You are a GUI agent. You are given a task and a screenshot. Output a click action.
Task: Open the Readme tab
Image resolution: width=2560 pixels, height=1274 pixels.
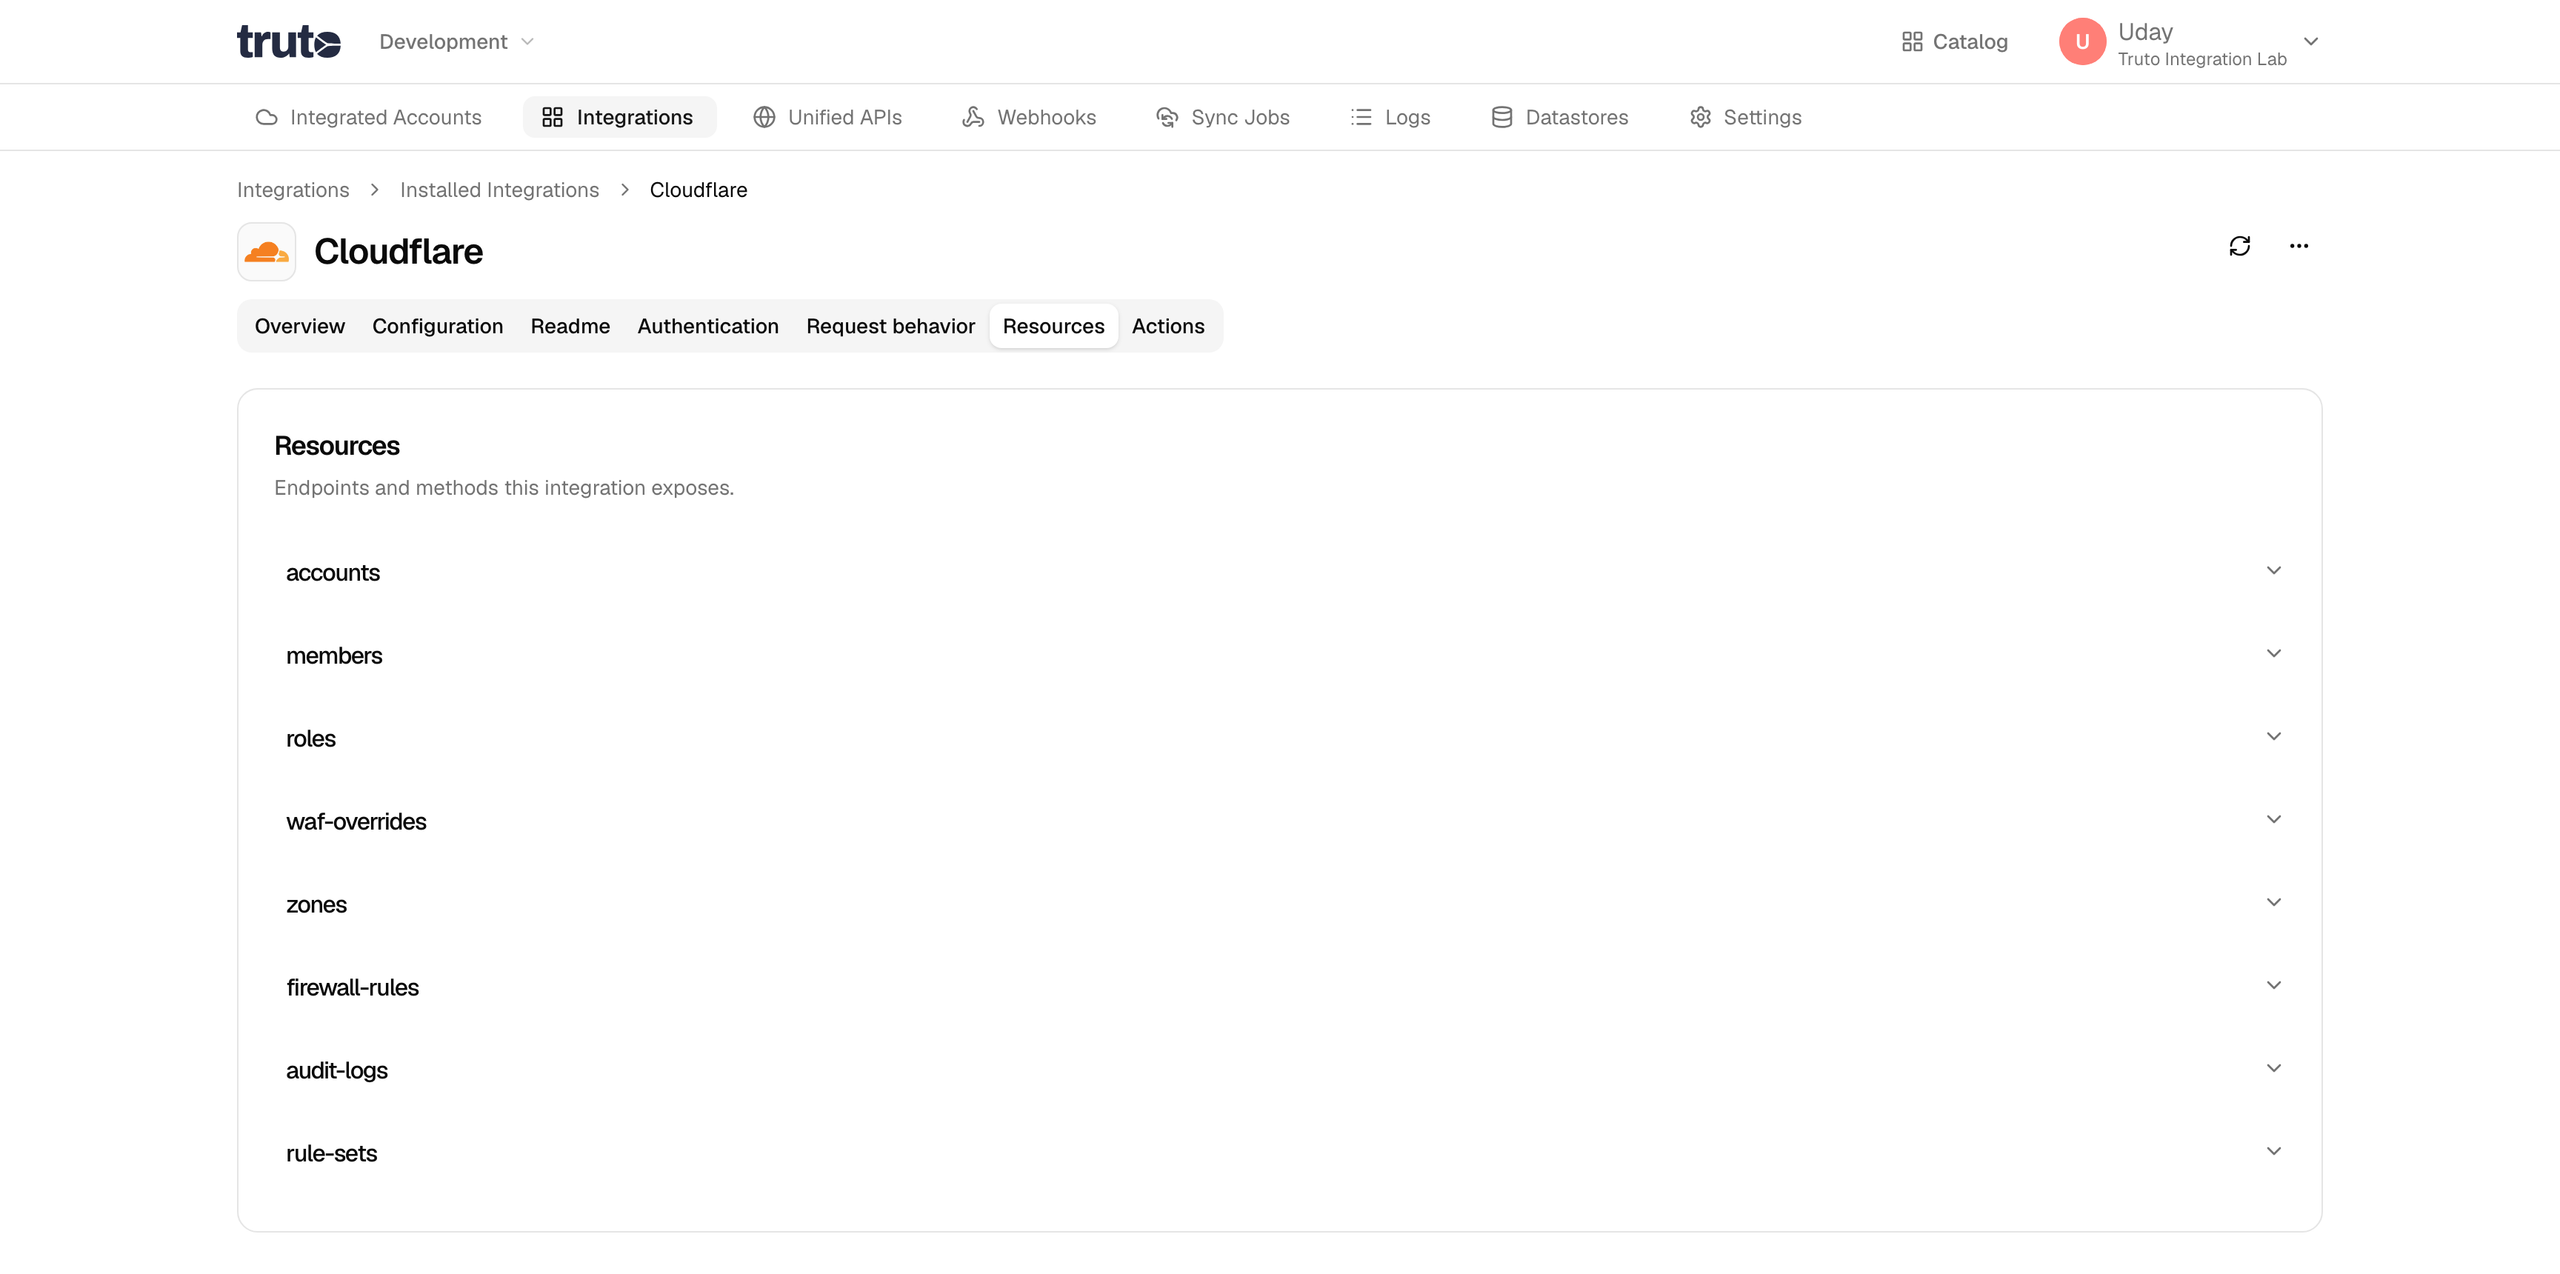coord(570,326)
